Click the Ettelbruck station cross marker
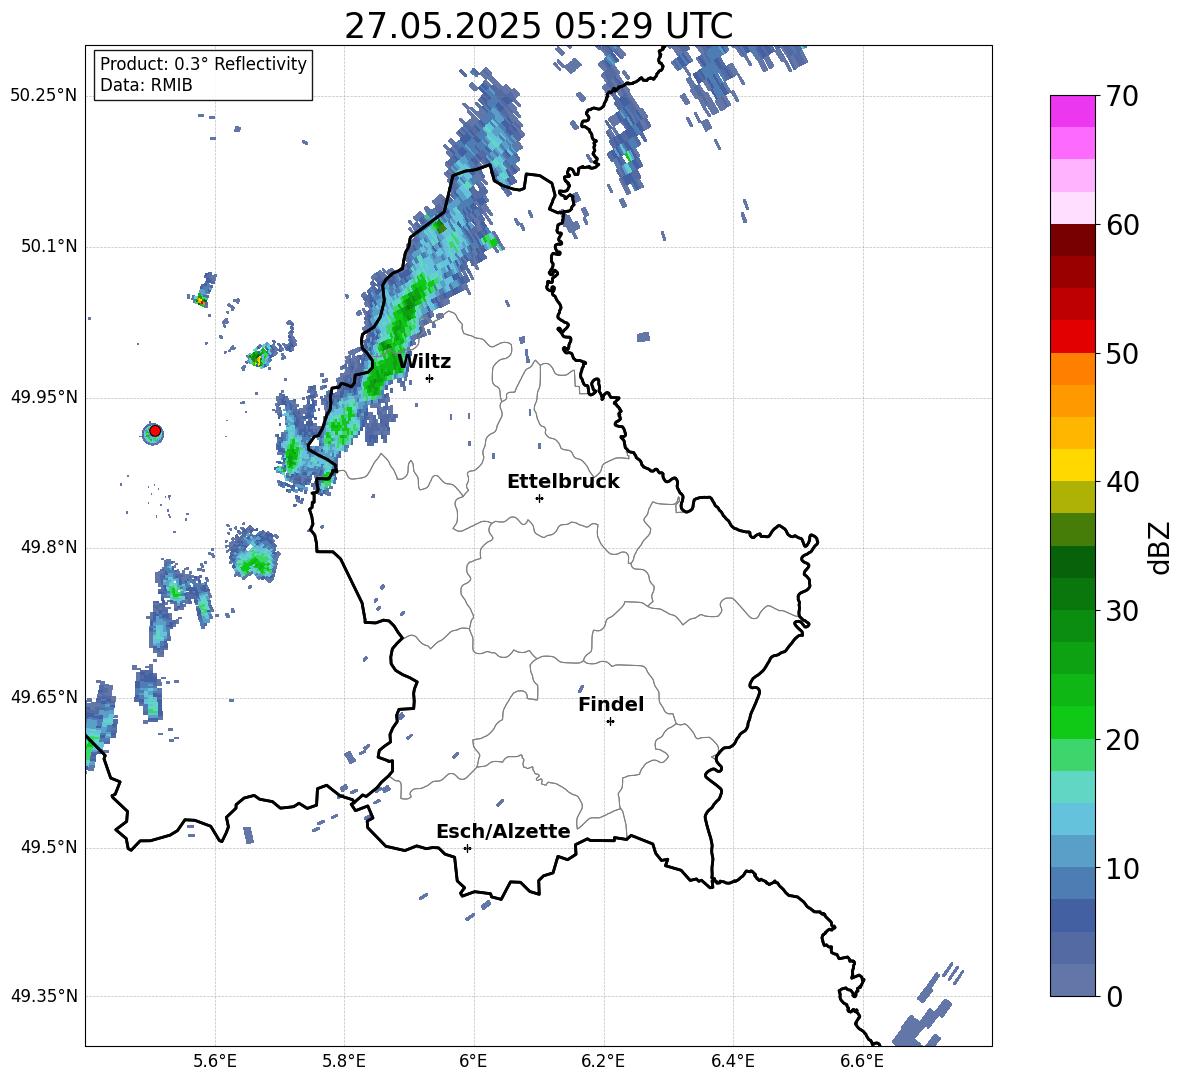Screen dimensions: 1184x1081 tap(539, 498)
